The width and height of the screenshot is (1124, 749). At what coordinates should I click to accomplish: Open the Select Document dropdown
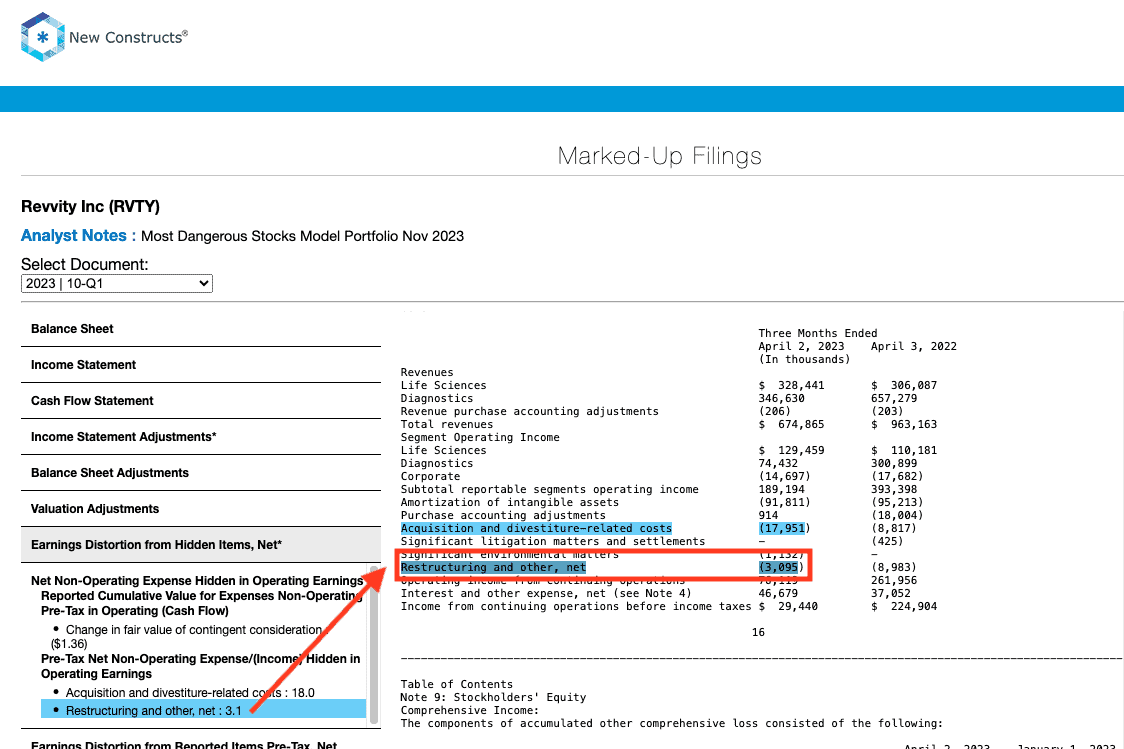point(117,284)
